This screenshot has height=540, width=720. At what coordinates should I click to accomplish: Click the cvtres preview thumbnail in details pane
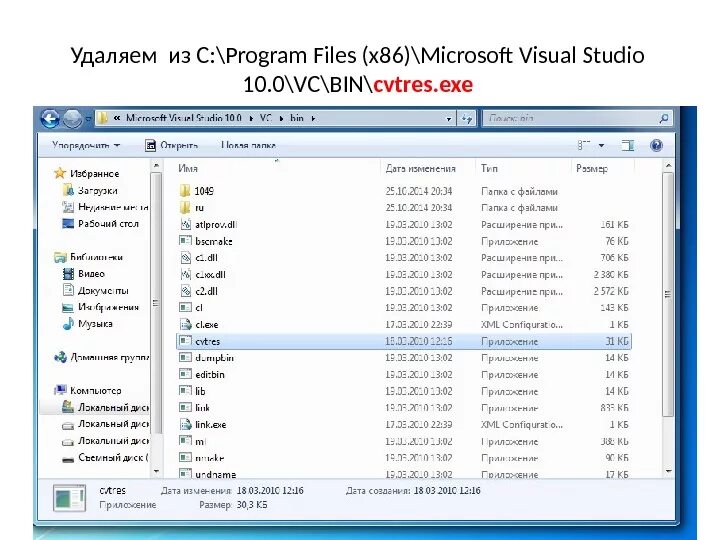click(69, 499)
